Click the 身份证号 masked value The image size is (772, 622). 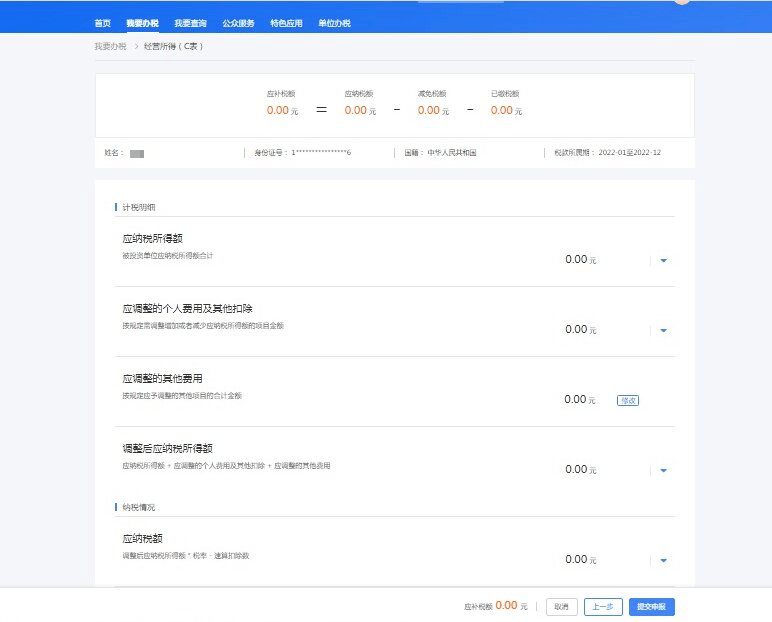[x=321, y=153]
